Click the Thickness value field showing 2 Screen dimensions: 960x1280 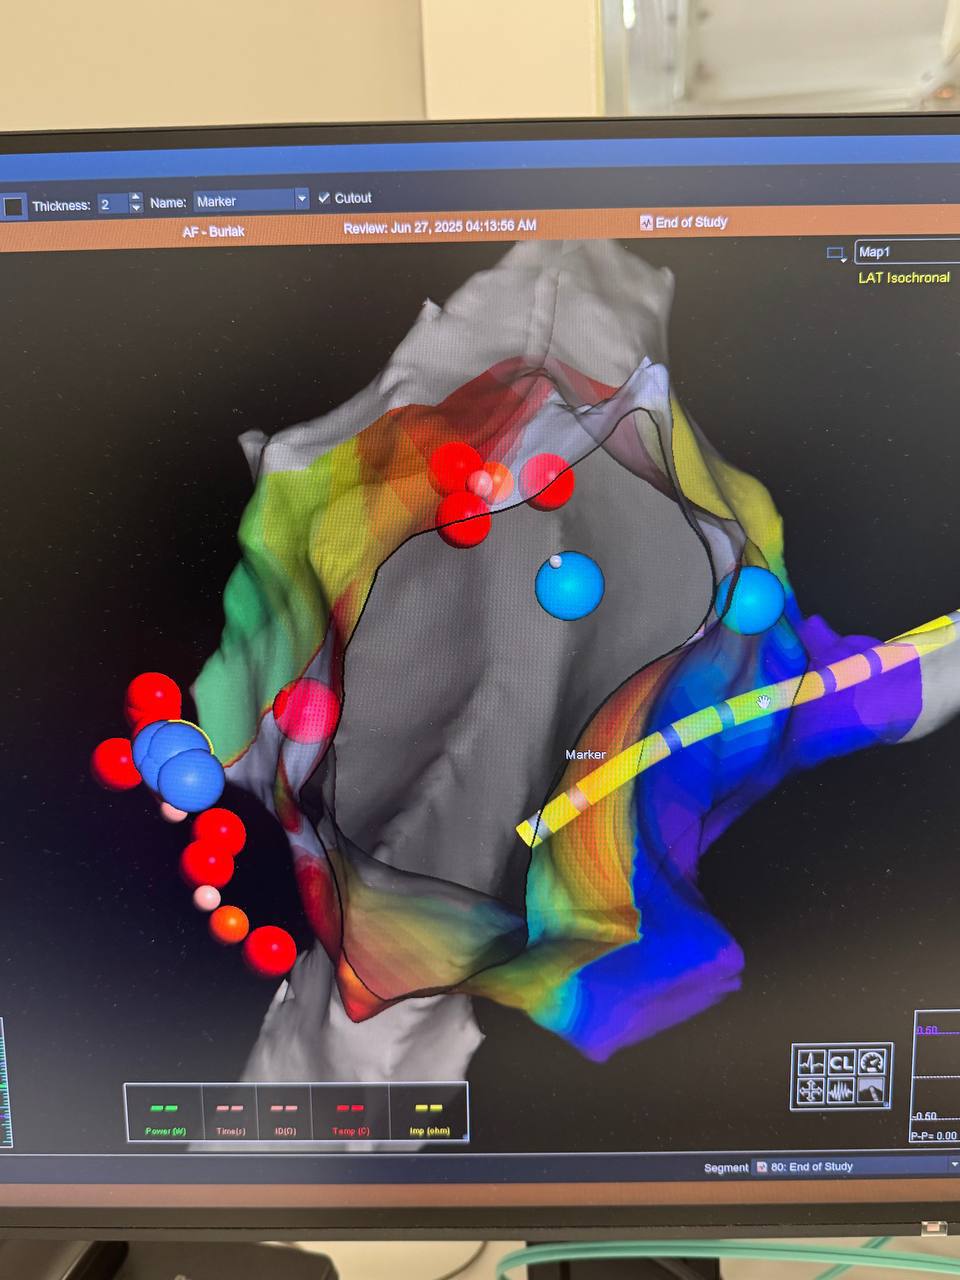(113, 204)
